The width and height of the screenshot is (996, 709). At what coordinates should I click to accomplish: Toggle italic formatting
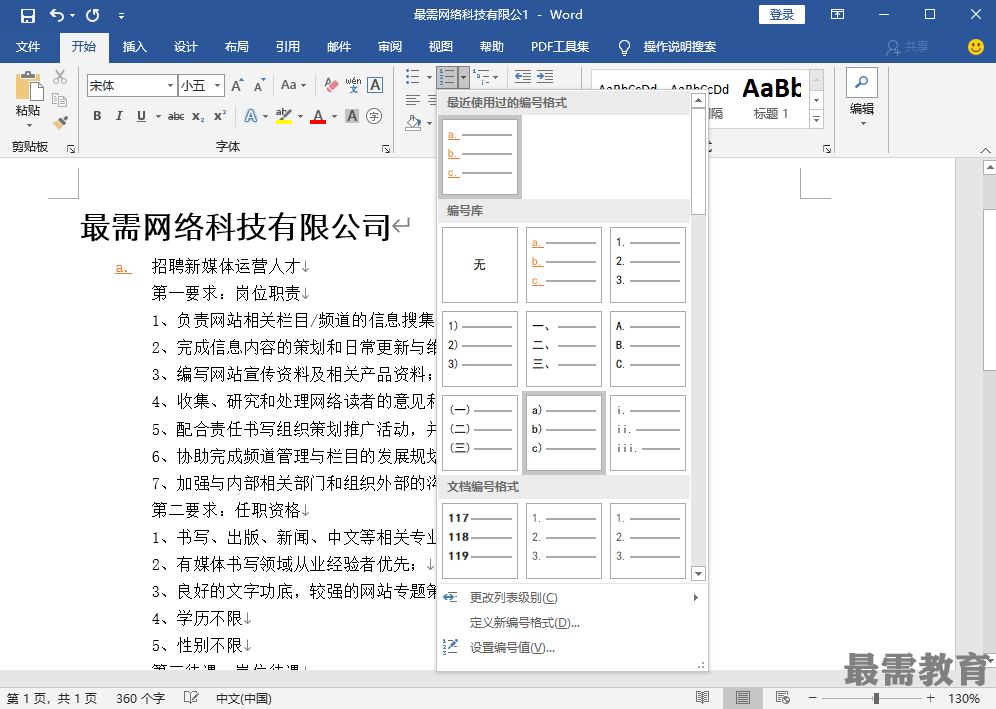[x=119, y=116]
